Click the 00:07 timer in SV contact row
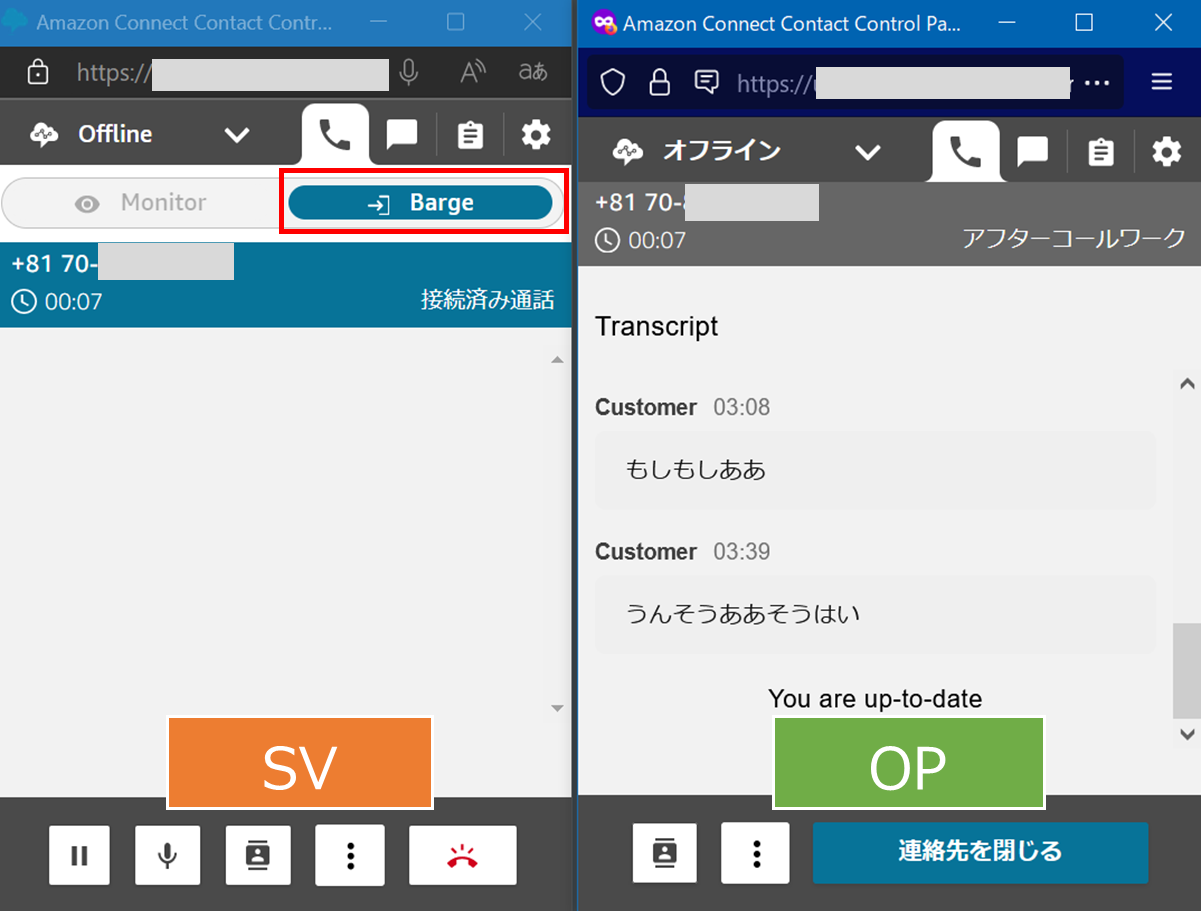The height and width of the screenshot is (911, 1201). [x=57, y=301]
